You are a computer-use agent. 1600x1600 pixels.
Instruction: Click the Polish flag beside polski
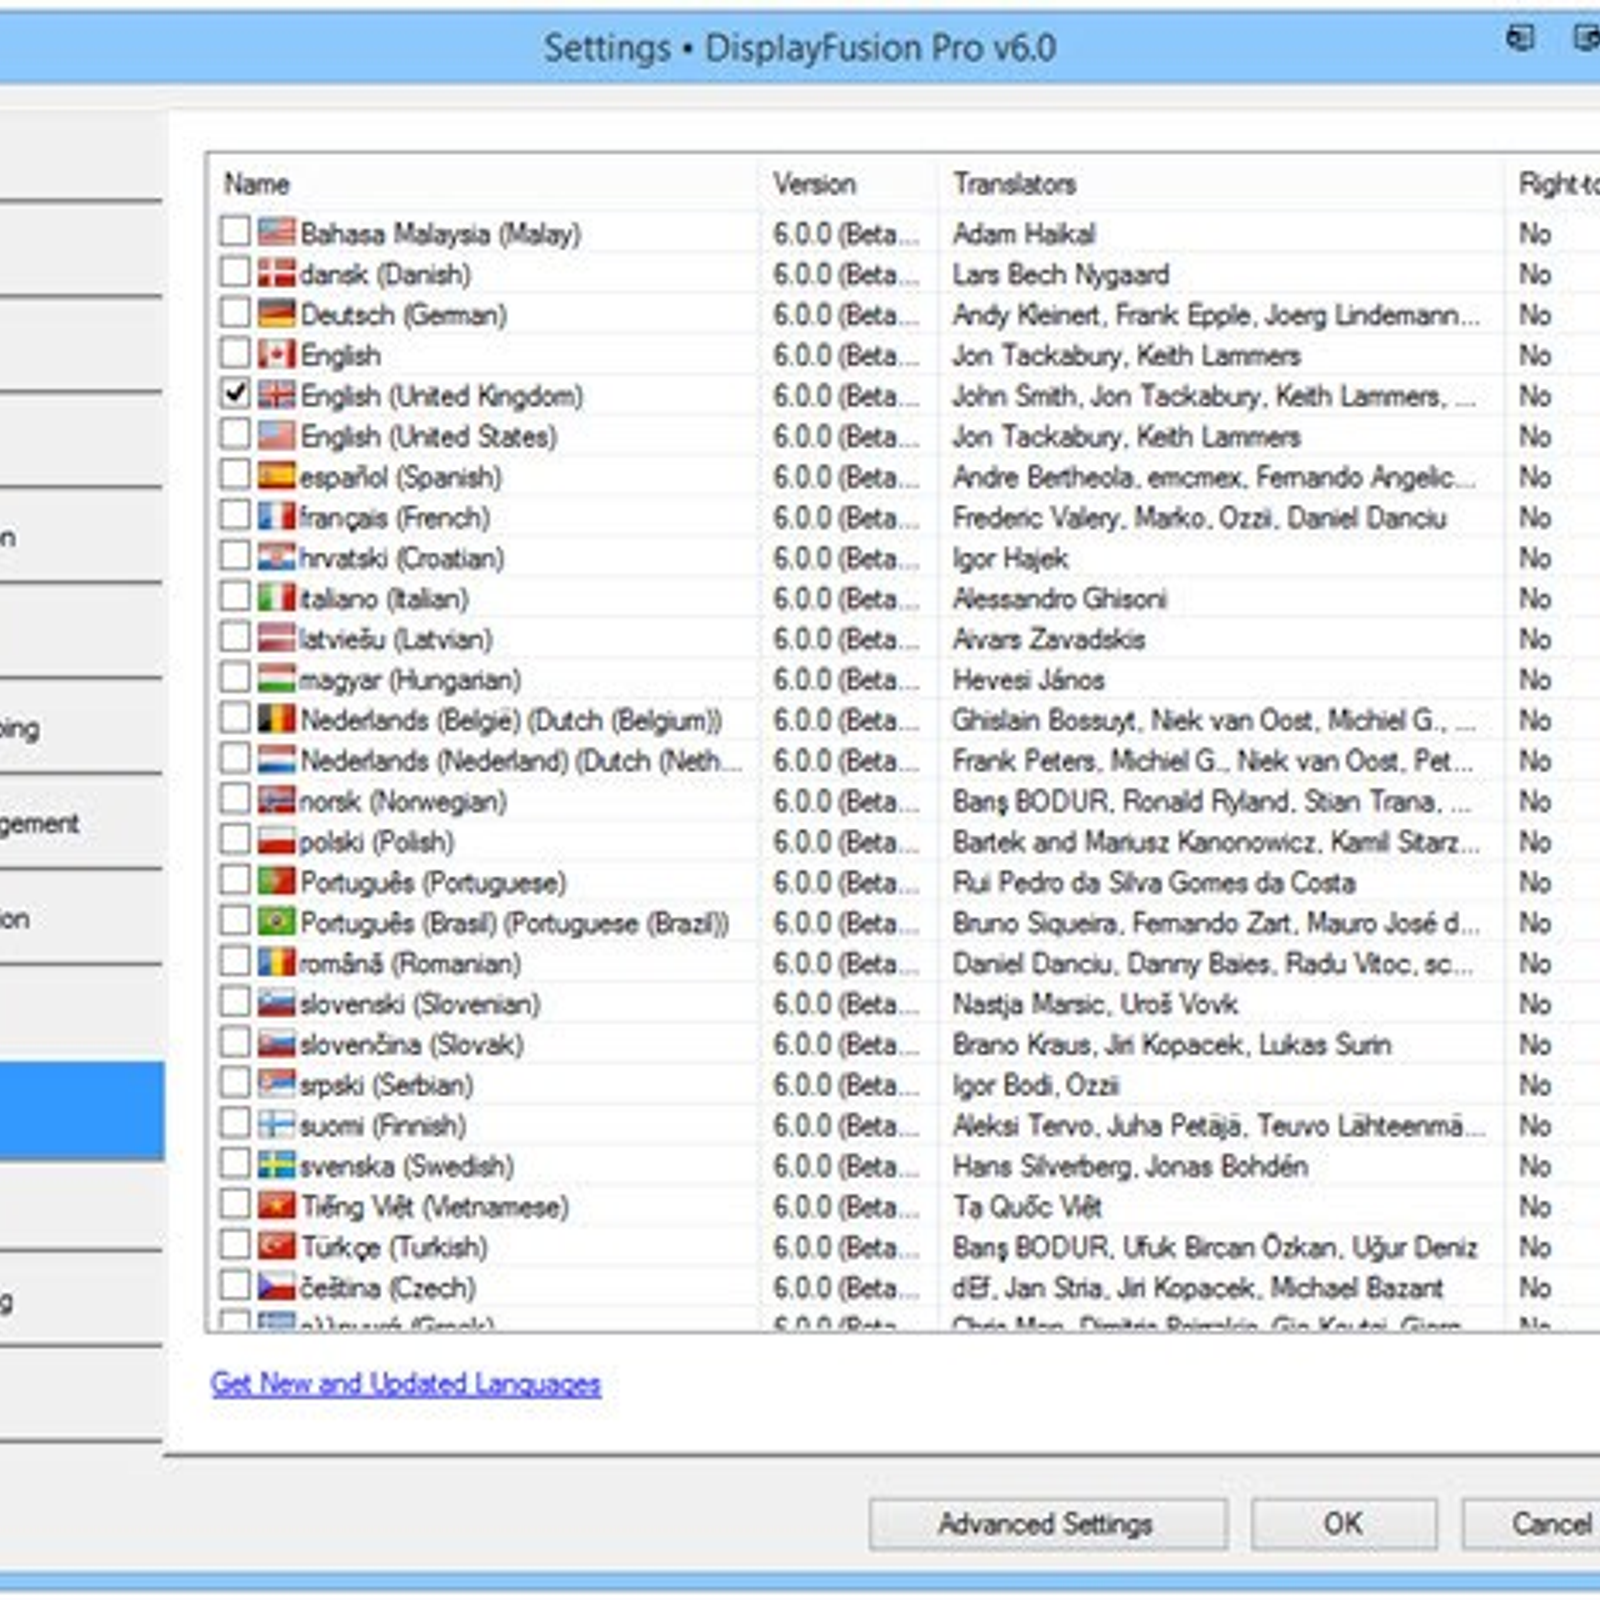(276, 840)
